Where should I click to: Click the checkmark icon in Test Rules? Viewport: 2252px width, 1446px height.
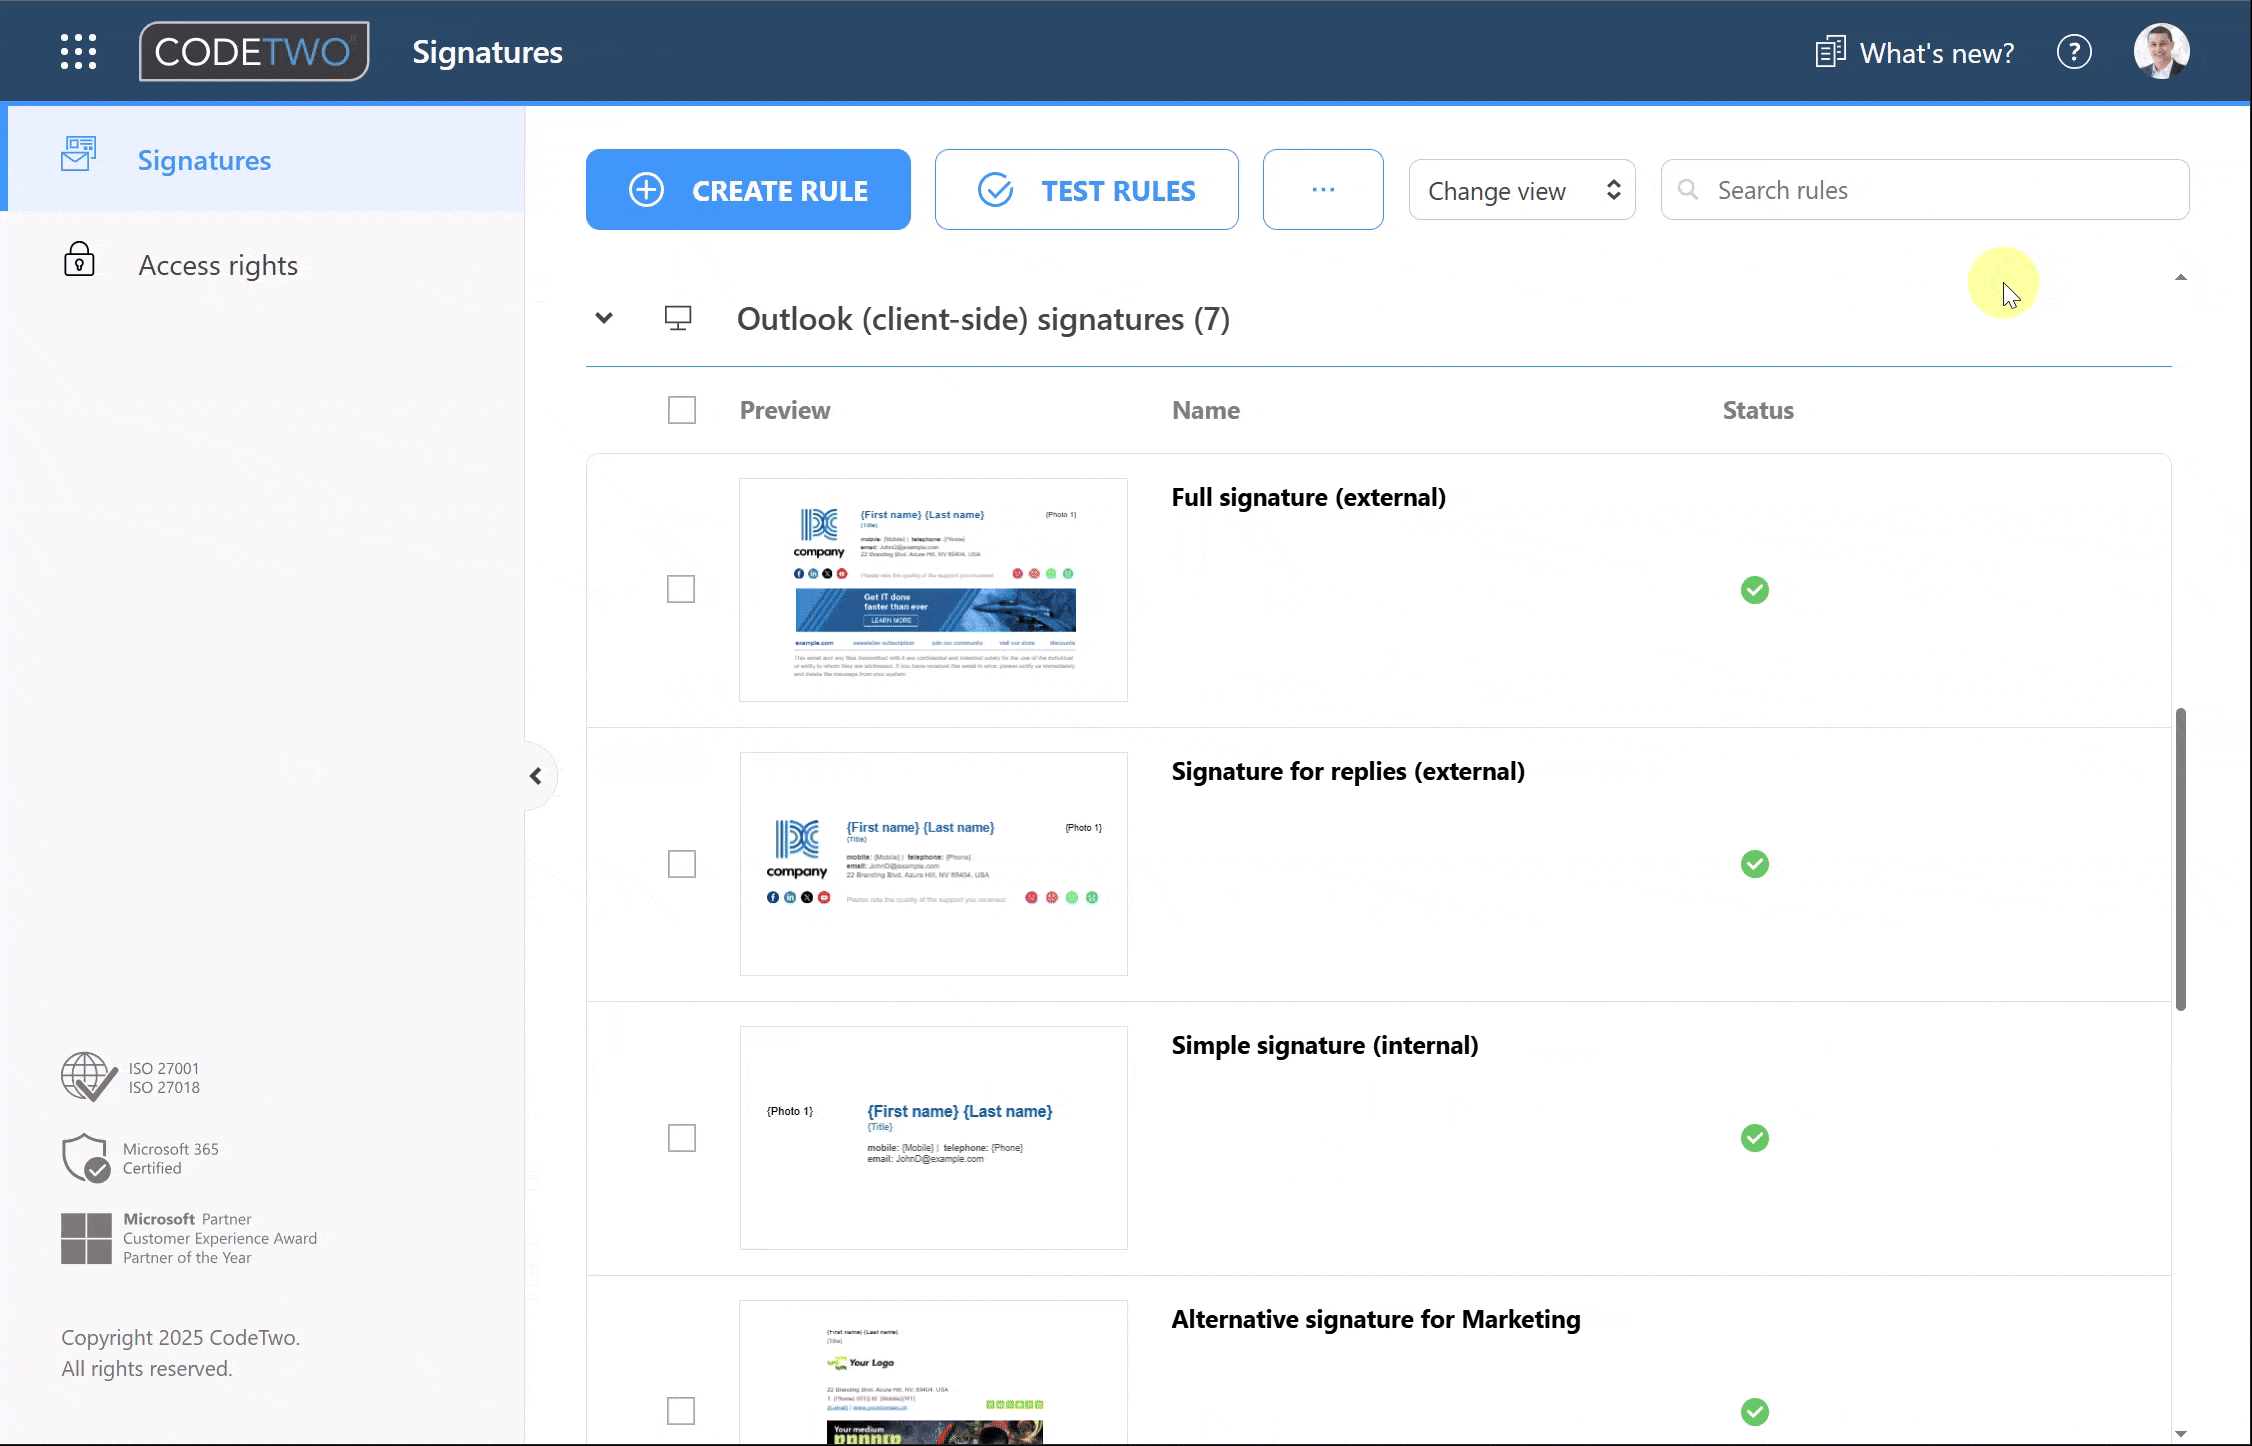(x=995, y=190)
